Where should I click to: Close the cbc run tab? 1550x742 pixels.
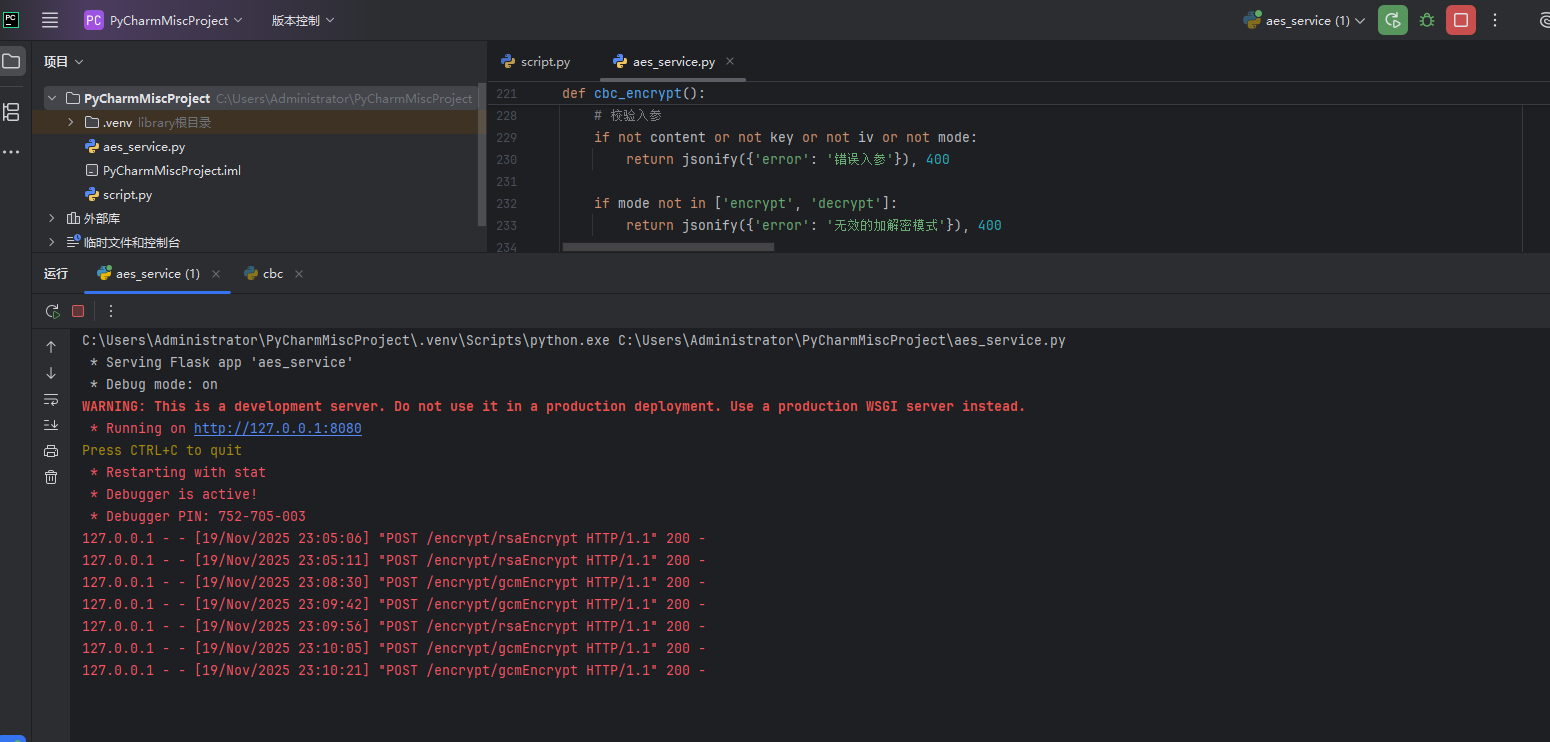(x=299, y=274)
